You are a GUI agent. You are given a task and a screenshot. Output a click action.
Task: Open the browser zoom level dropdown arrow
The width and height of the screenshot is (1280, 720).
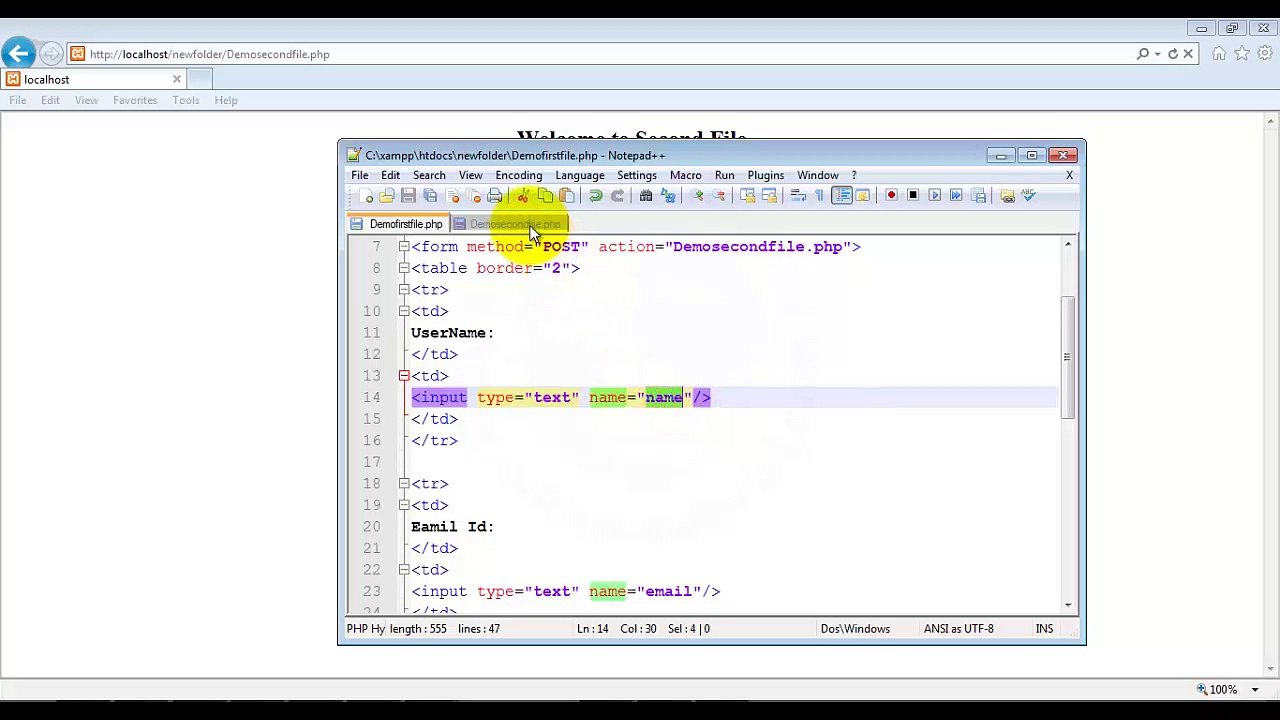(1255, 690)
